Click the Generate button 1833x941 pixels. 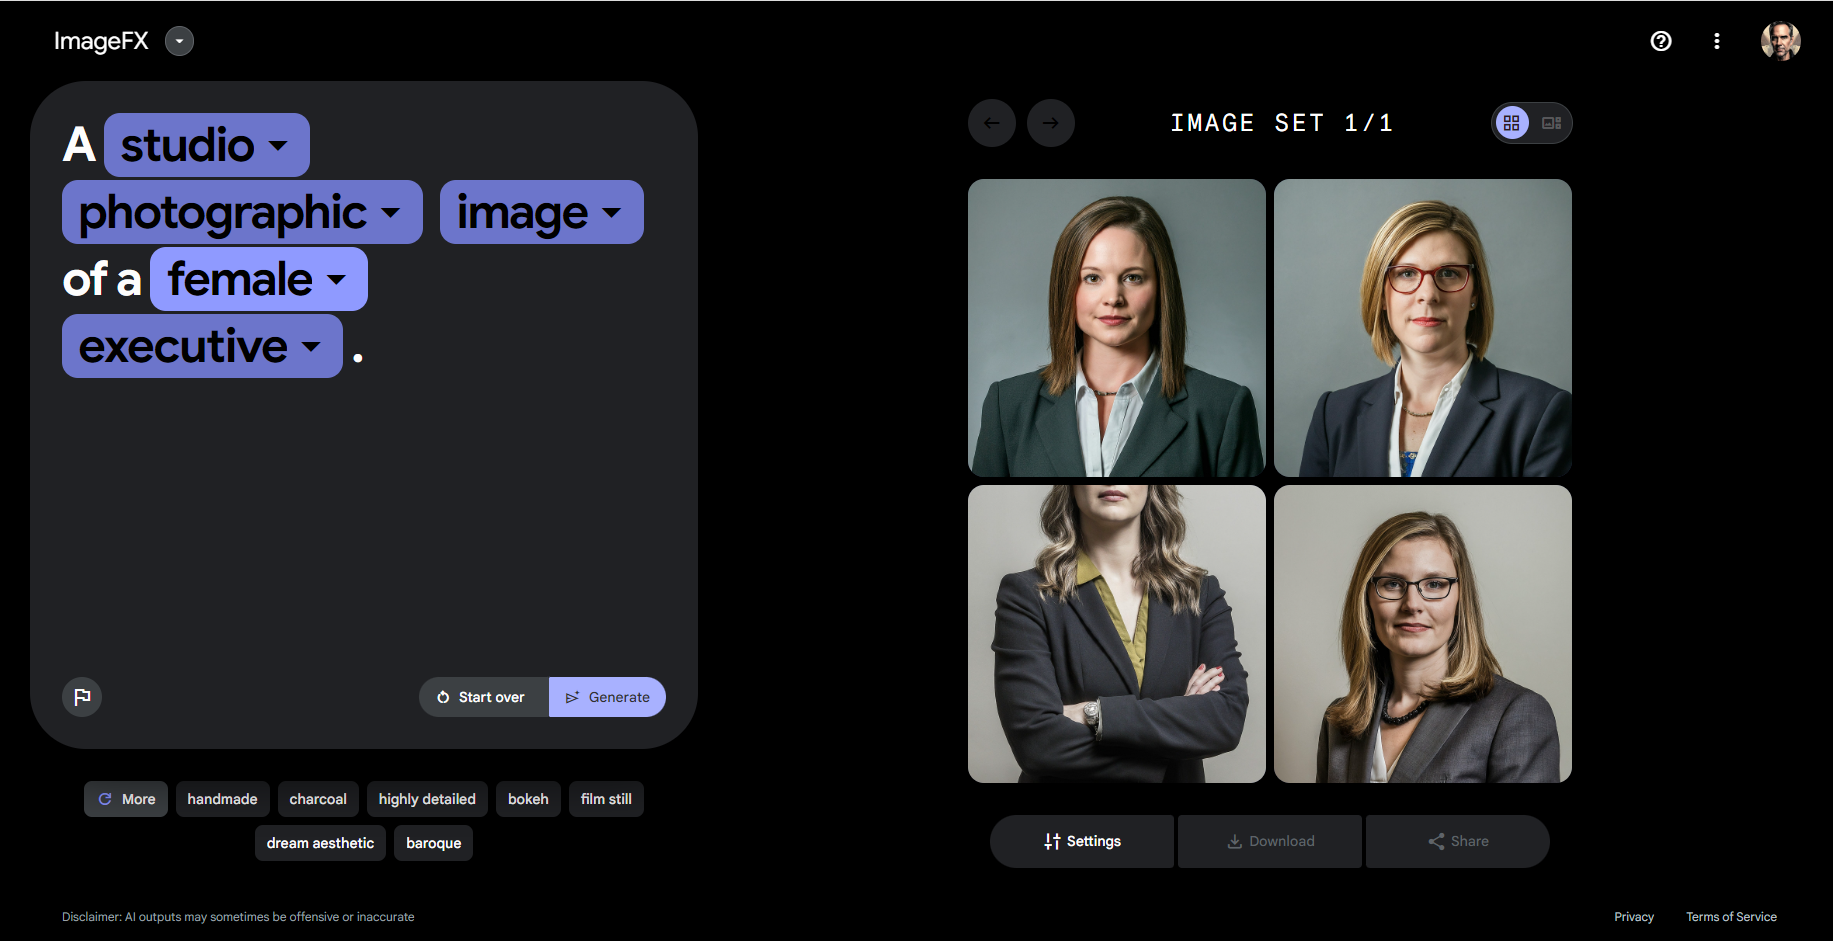[607, 697]
